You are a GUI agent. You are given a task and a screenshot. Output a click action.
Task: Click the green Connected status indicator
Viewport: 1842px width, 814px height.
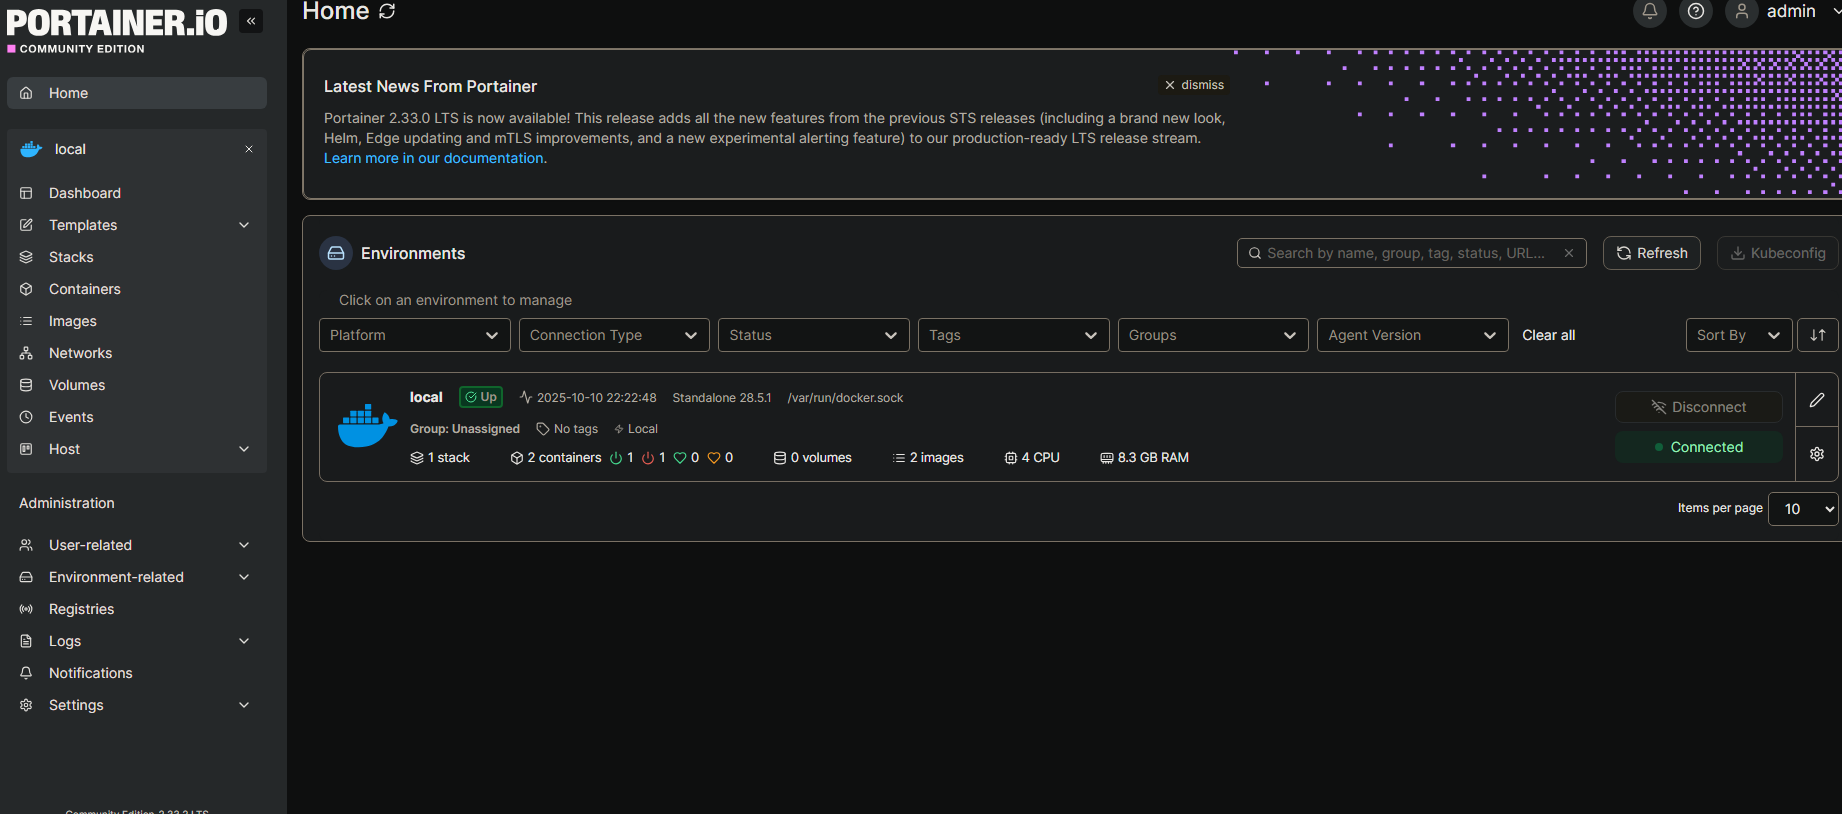(1698, 447)
